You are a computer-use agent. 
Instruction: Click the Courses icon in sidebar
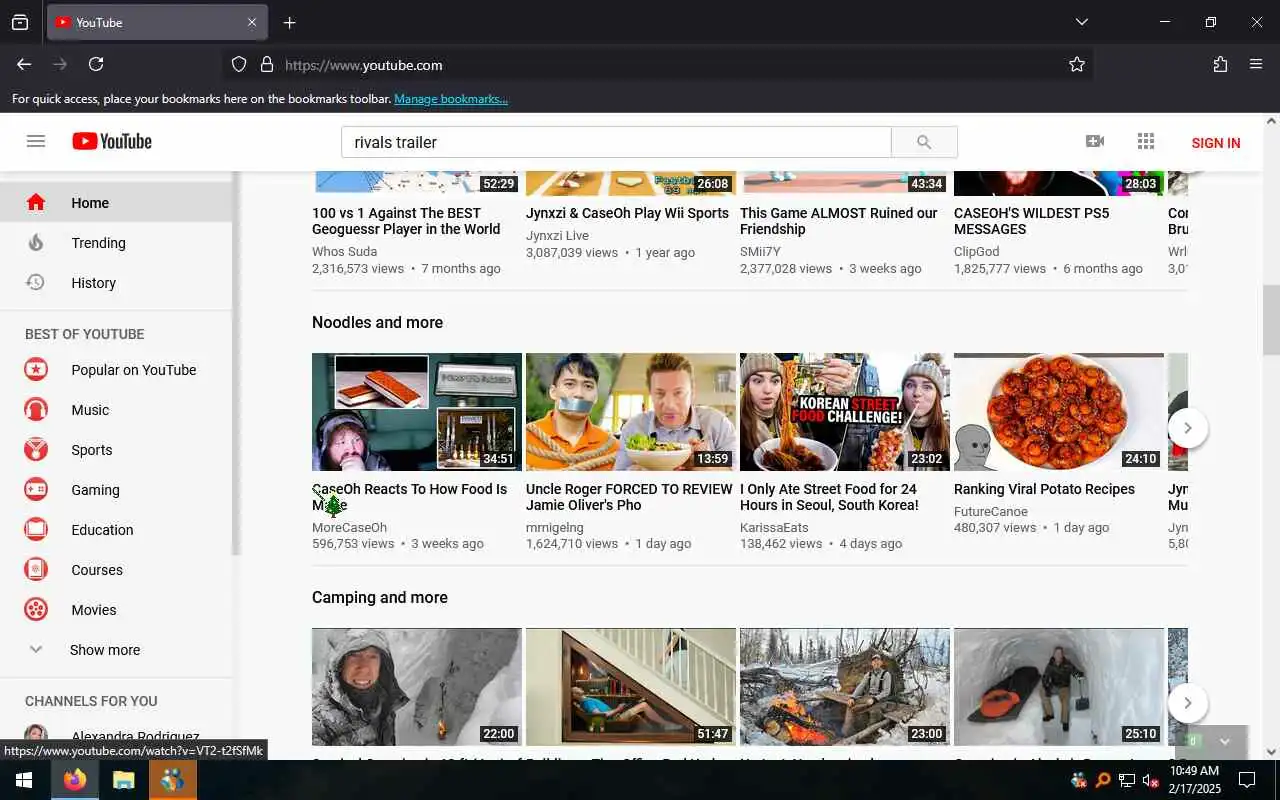point(36,570)
